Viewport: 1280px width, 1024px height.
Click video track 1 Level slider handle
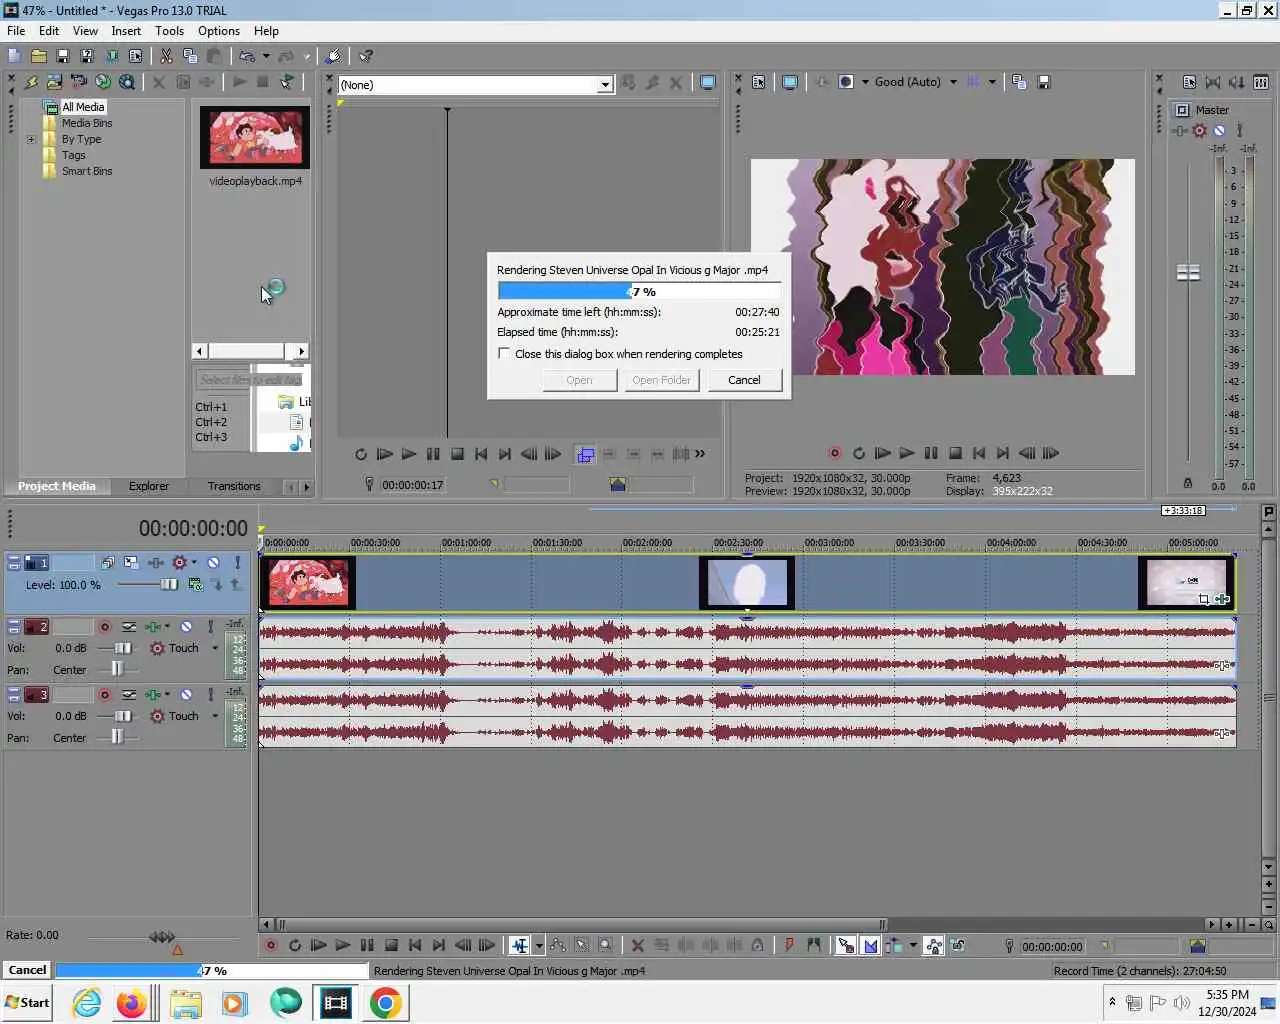(x=169, y=584)
